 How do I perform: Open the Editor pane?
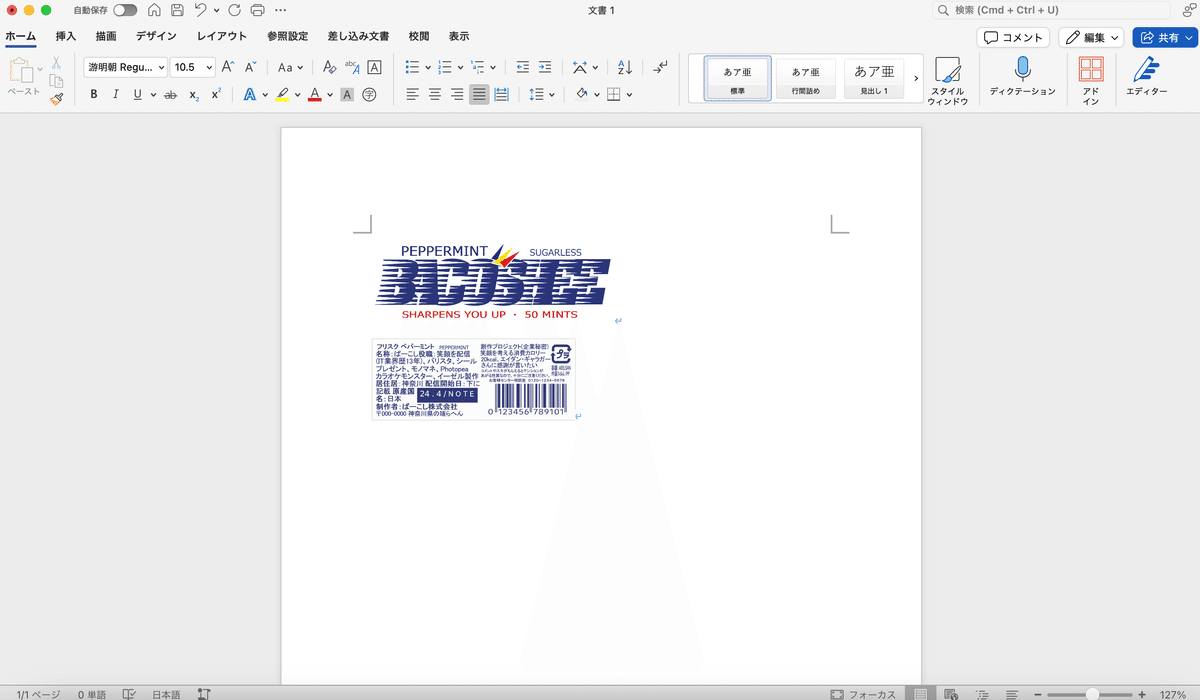coord(1146,76)
